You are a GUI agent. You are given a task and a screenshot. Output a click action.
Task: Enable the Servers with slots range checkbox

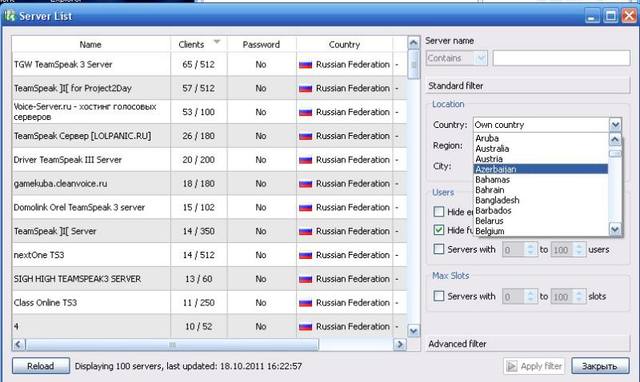[x=439, y=296]
